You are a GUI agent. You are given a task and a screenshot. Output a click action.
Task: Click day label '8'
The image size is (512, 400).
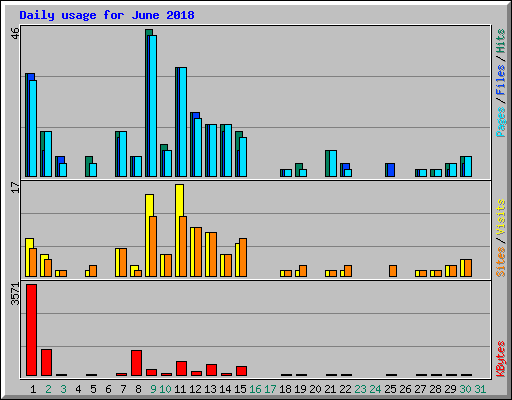(x=138, y=389)
